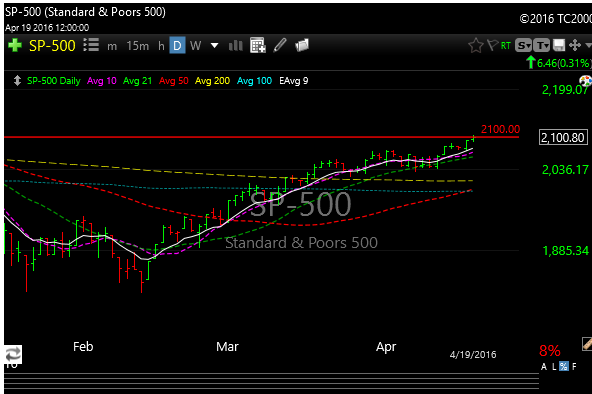Click the Apr time axis label
Viewport: 592px width, 394px height.
[x=386, y=347]
